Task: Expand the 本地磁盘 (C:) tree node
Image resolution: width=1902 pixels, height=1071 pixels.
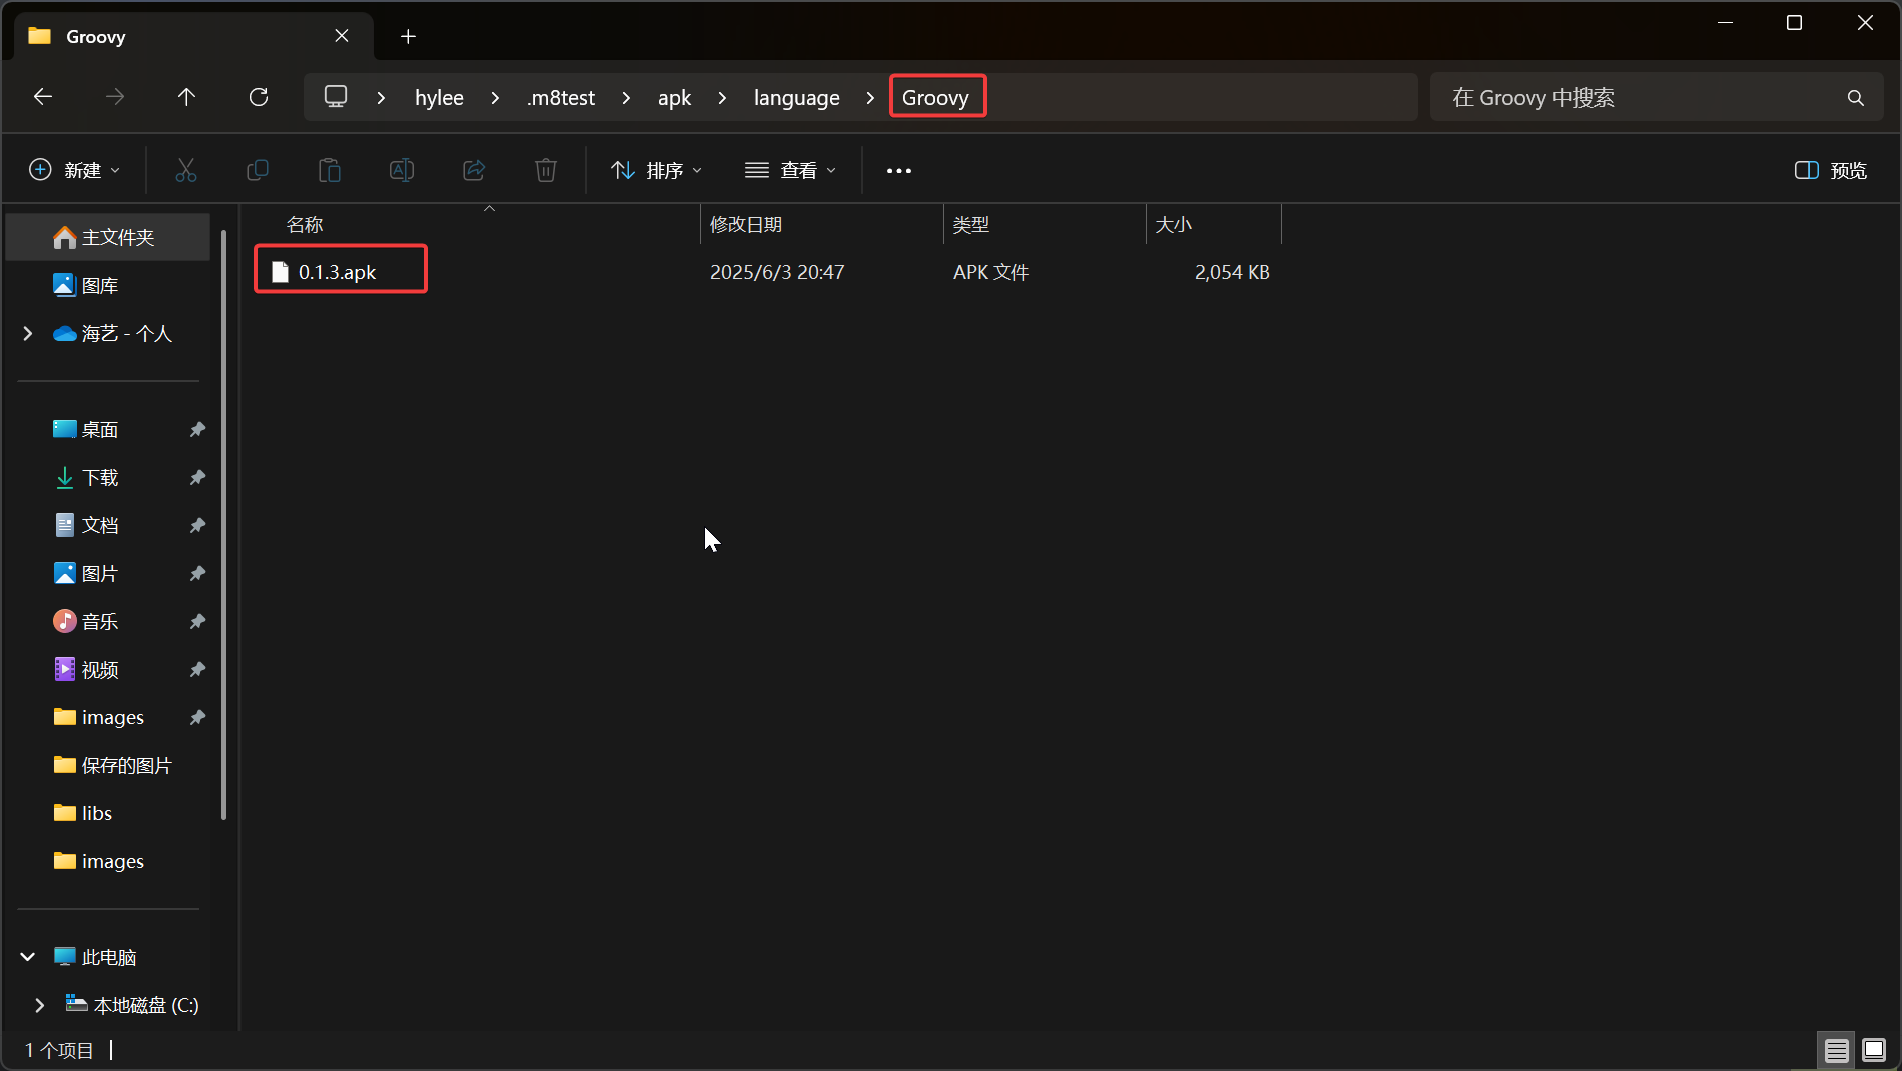Action: coord(40,1005)
